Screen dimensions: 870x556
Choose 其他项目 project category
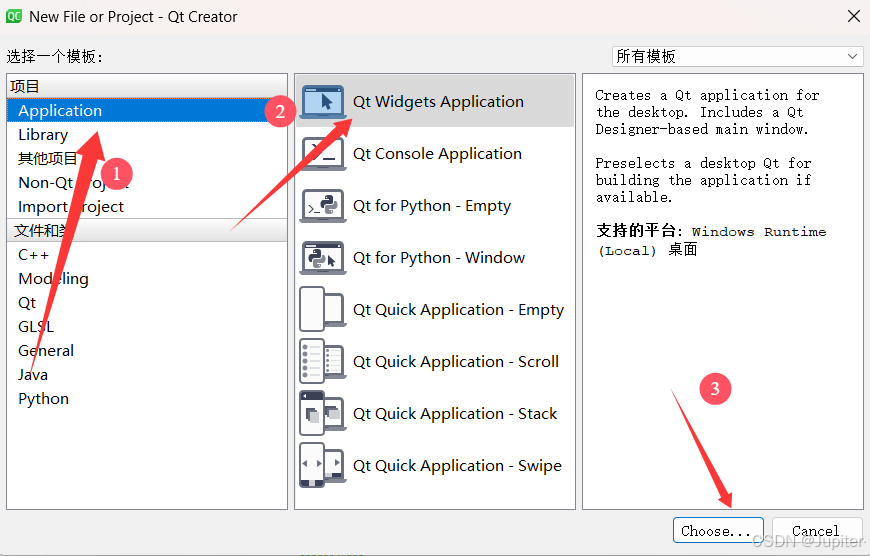coord(147,158)
